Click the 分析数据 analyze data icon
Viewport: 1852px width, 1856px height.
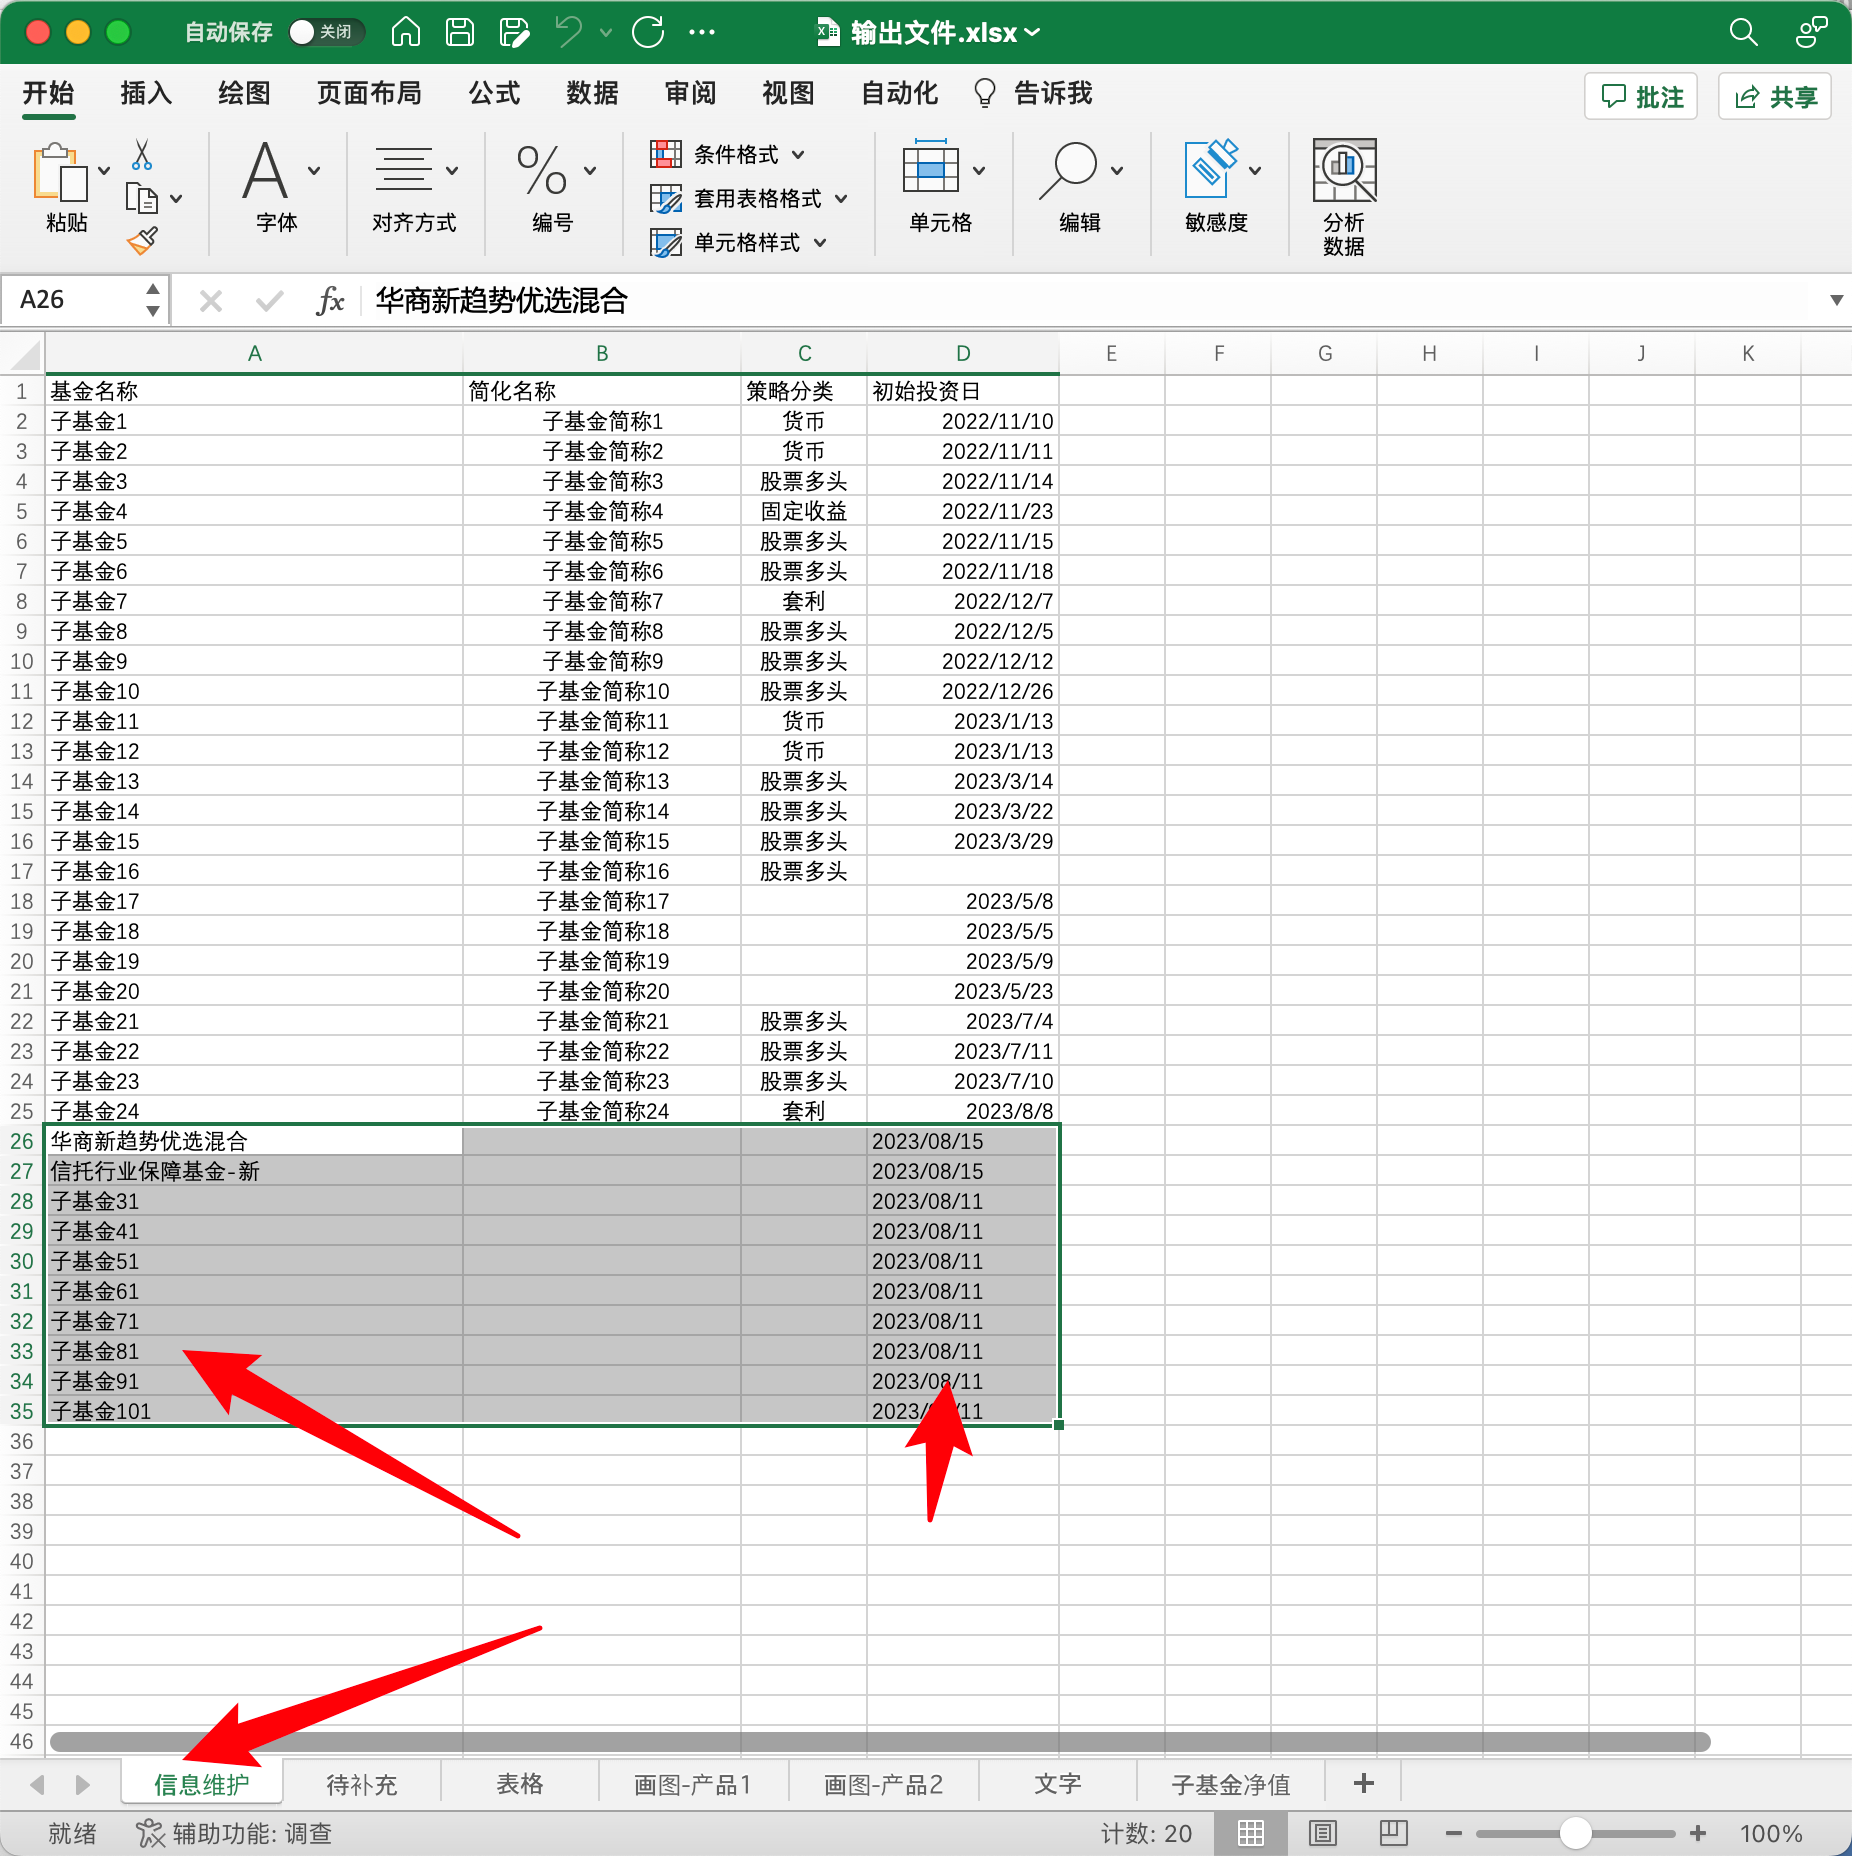(x=1344, y=196)
